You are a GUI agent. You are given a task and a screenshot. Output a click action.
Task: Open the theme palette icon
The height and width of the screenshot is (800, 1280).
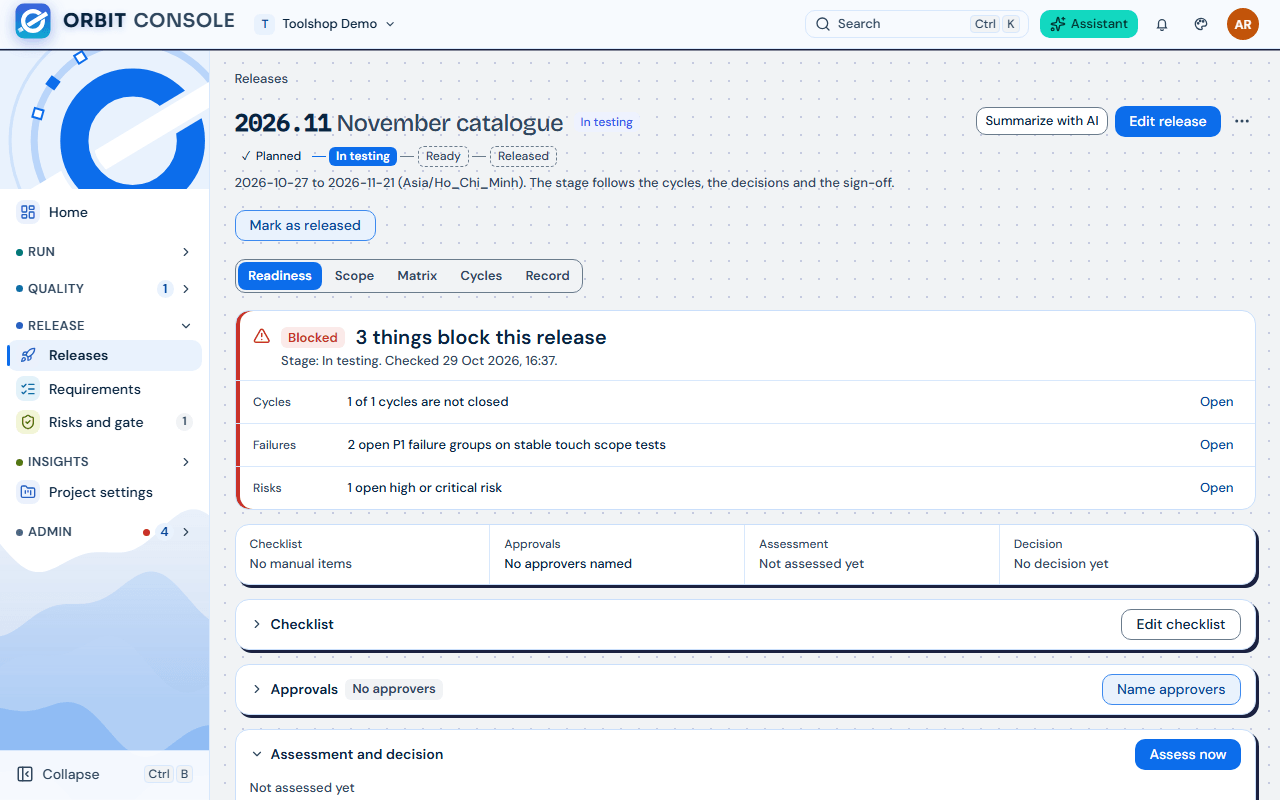[1201, 24]
